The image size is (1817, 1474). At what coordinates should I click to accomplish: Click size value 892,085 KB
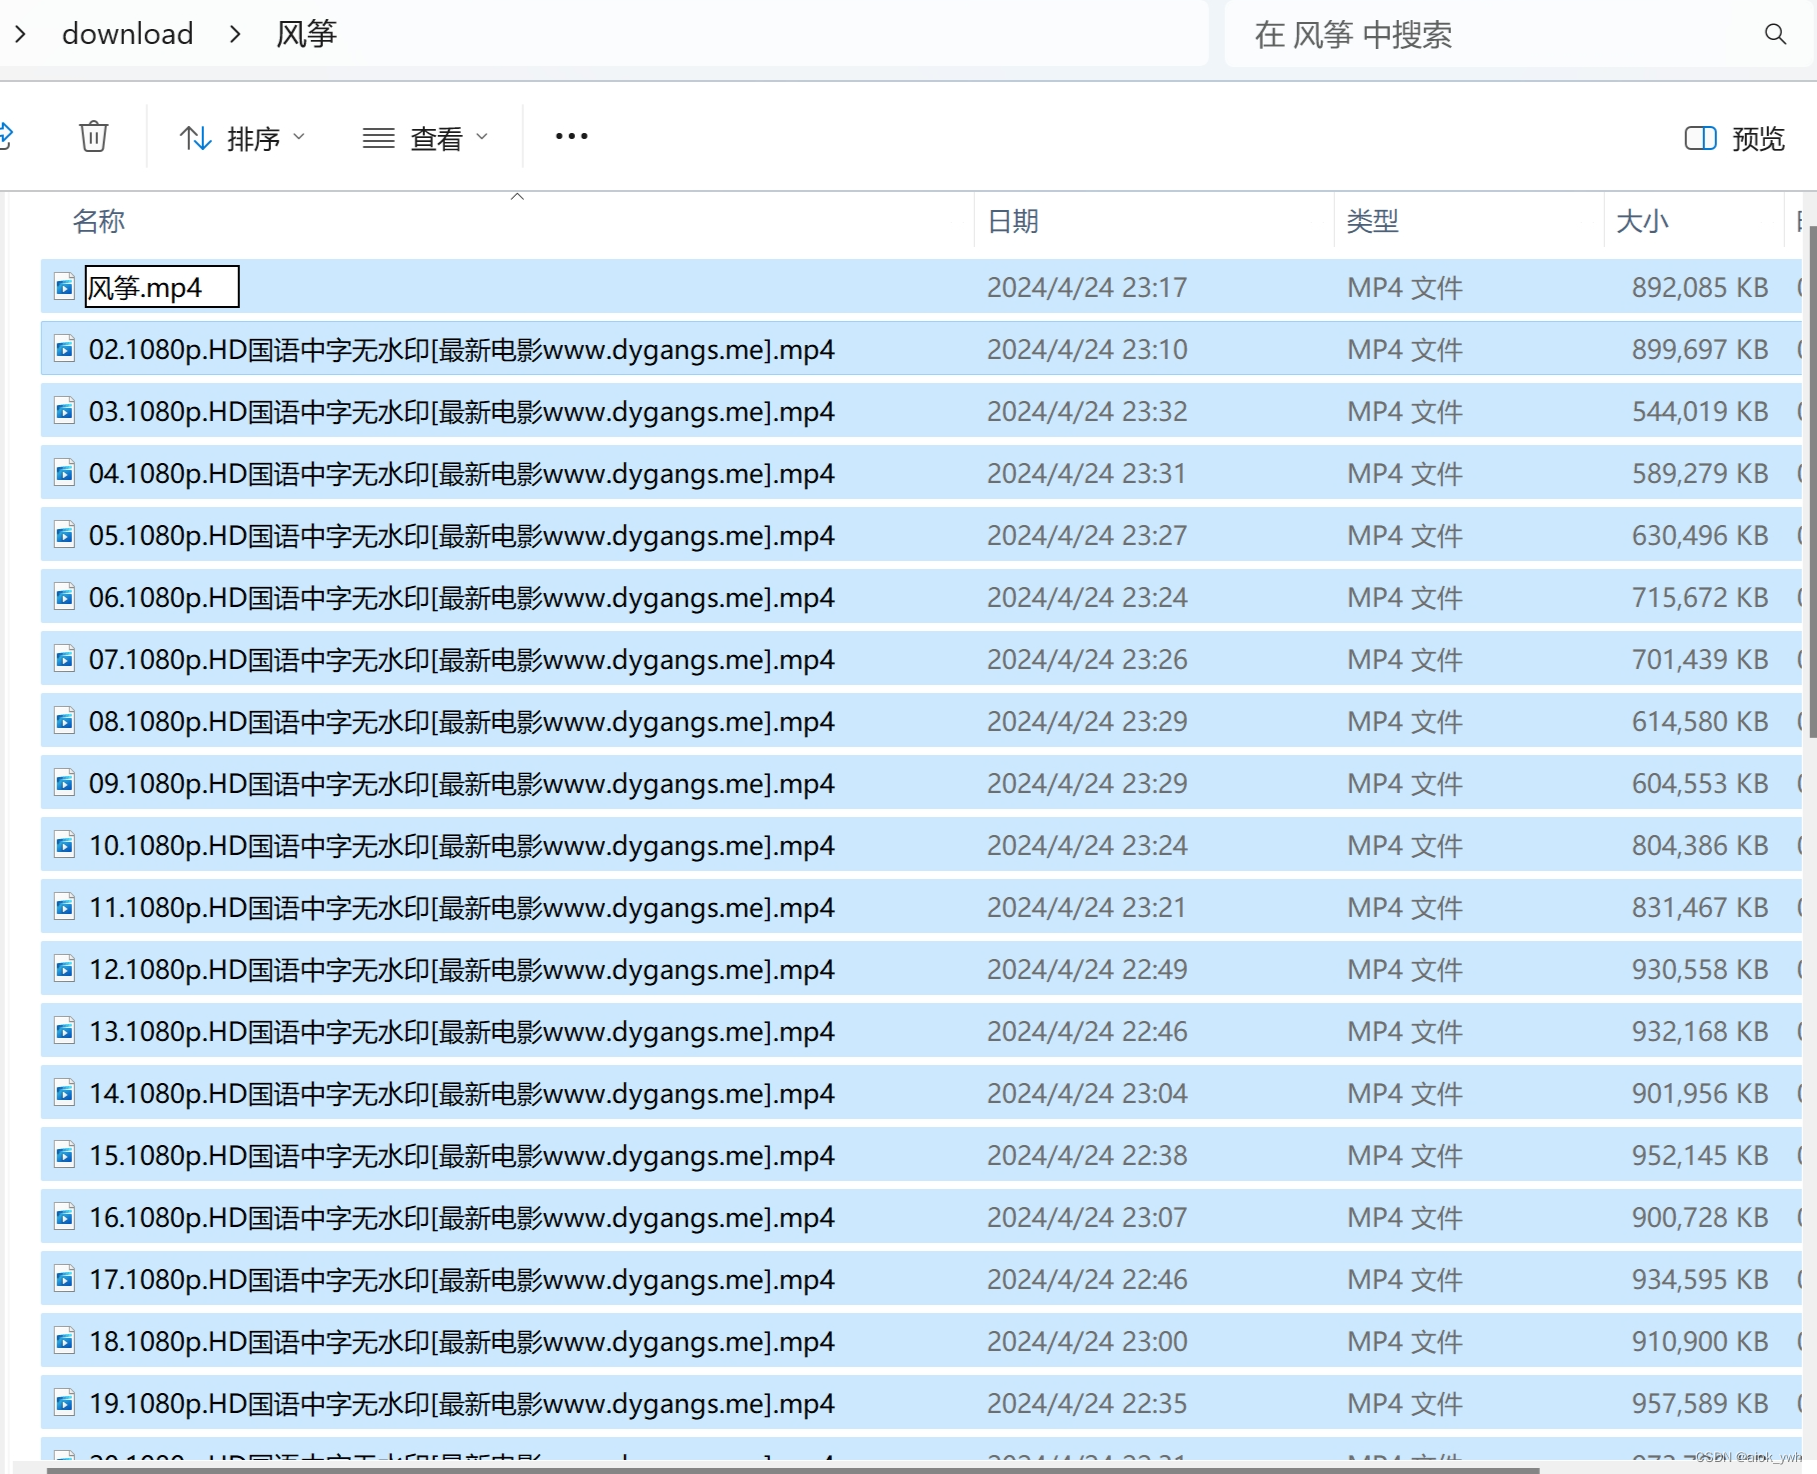pos(1700,287)
